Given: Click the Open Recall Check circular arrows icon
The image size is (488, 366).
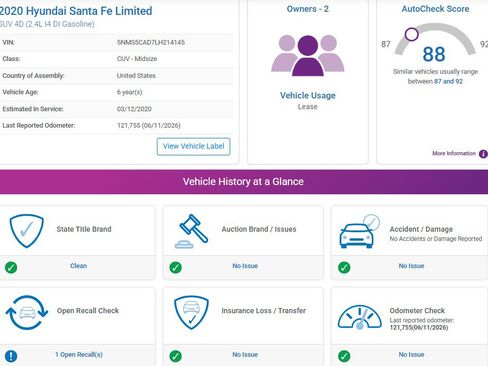Looking at the screenshot, I should tap(27, 312).
